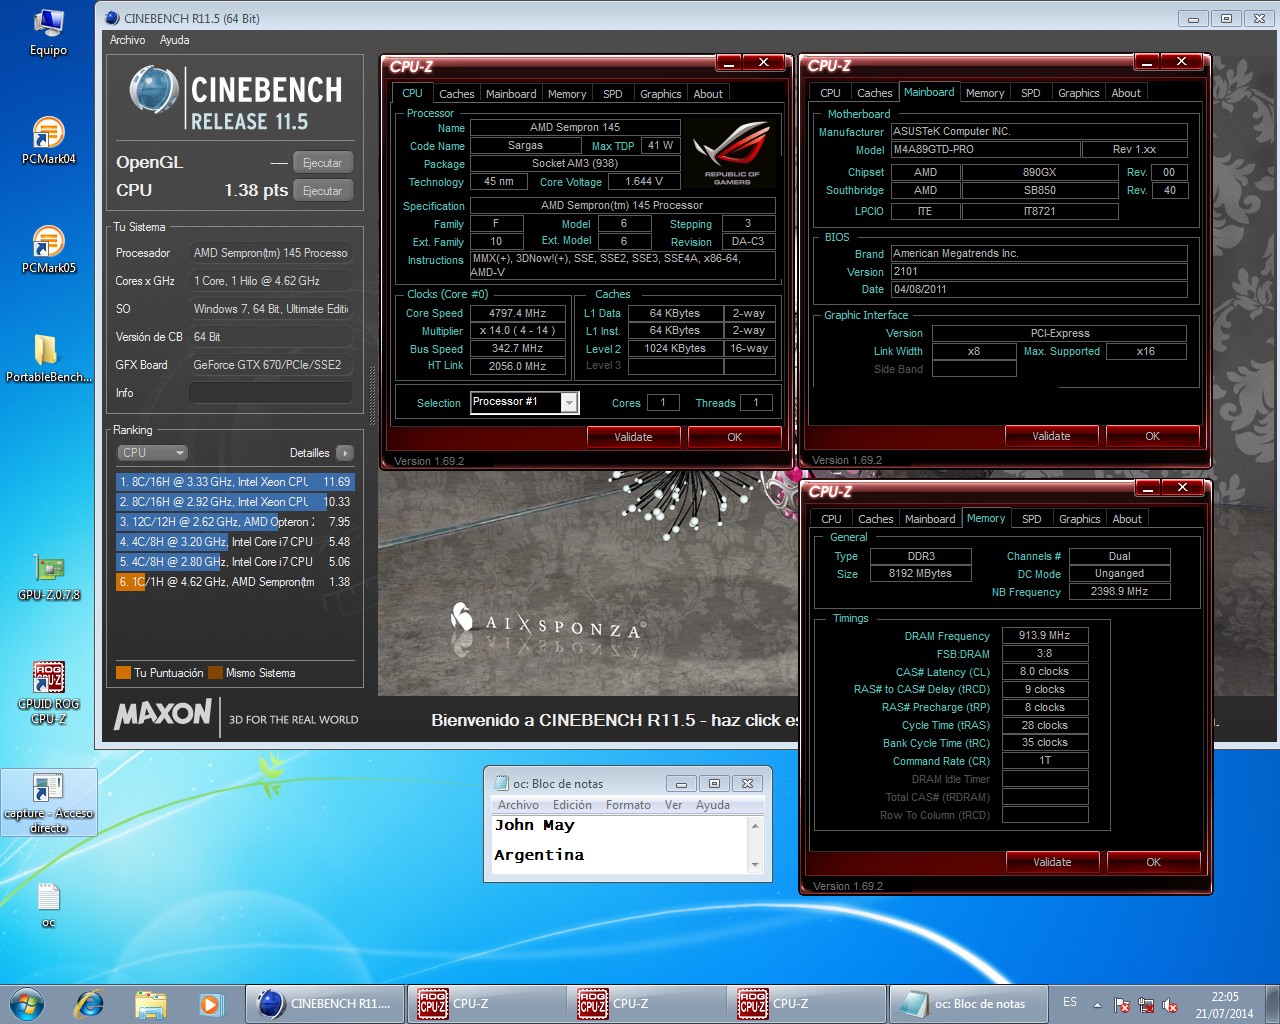Click Validate in Memory CPU-Z window
Image resolution: width=1280 pixels, height=1024 pixels.
click(1052, 862)
